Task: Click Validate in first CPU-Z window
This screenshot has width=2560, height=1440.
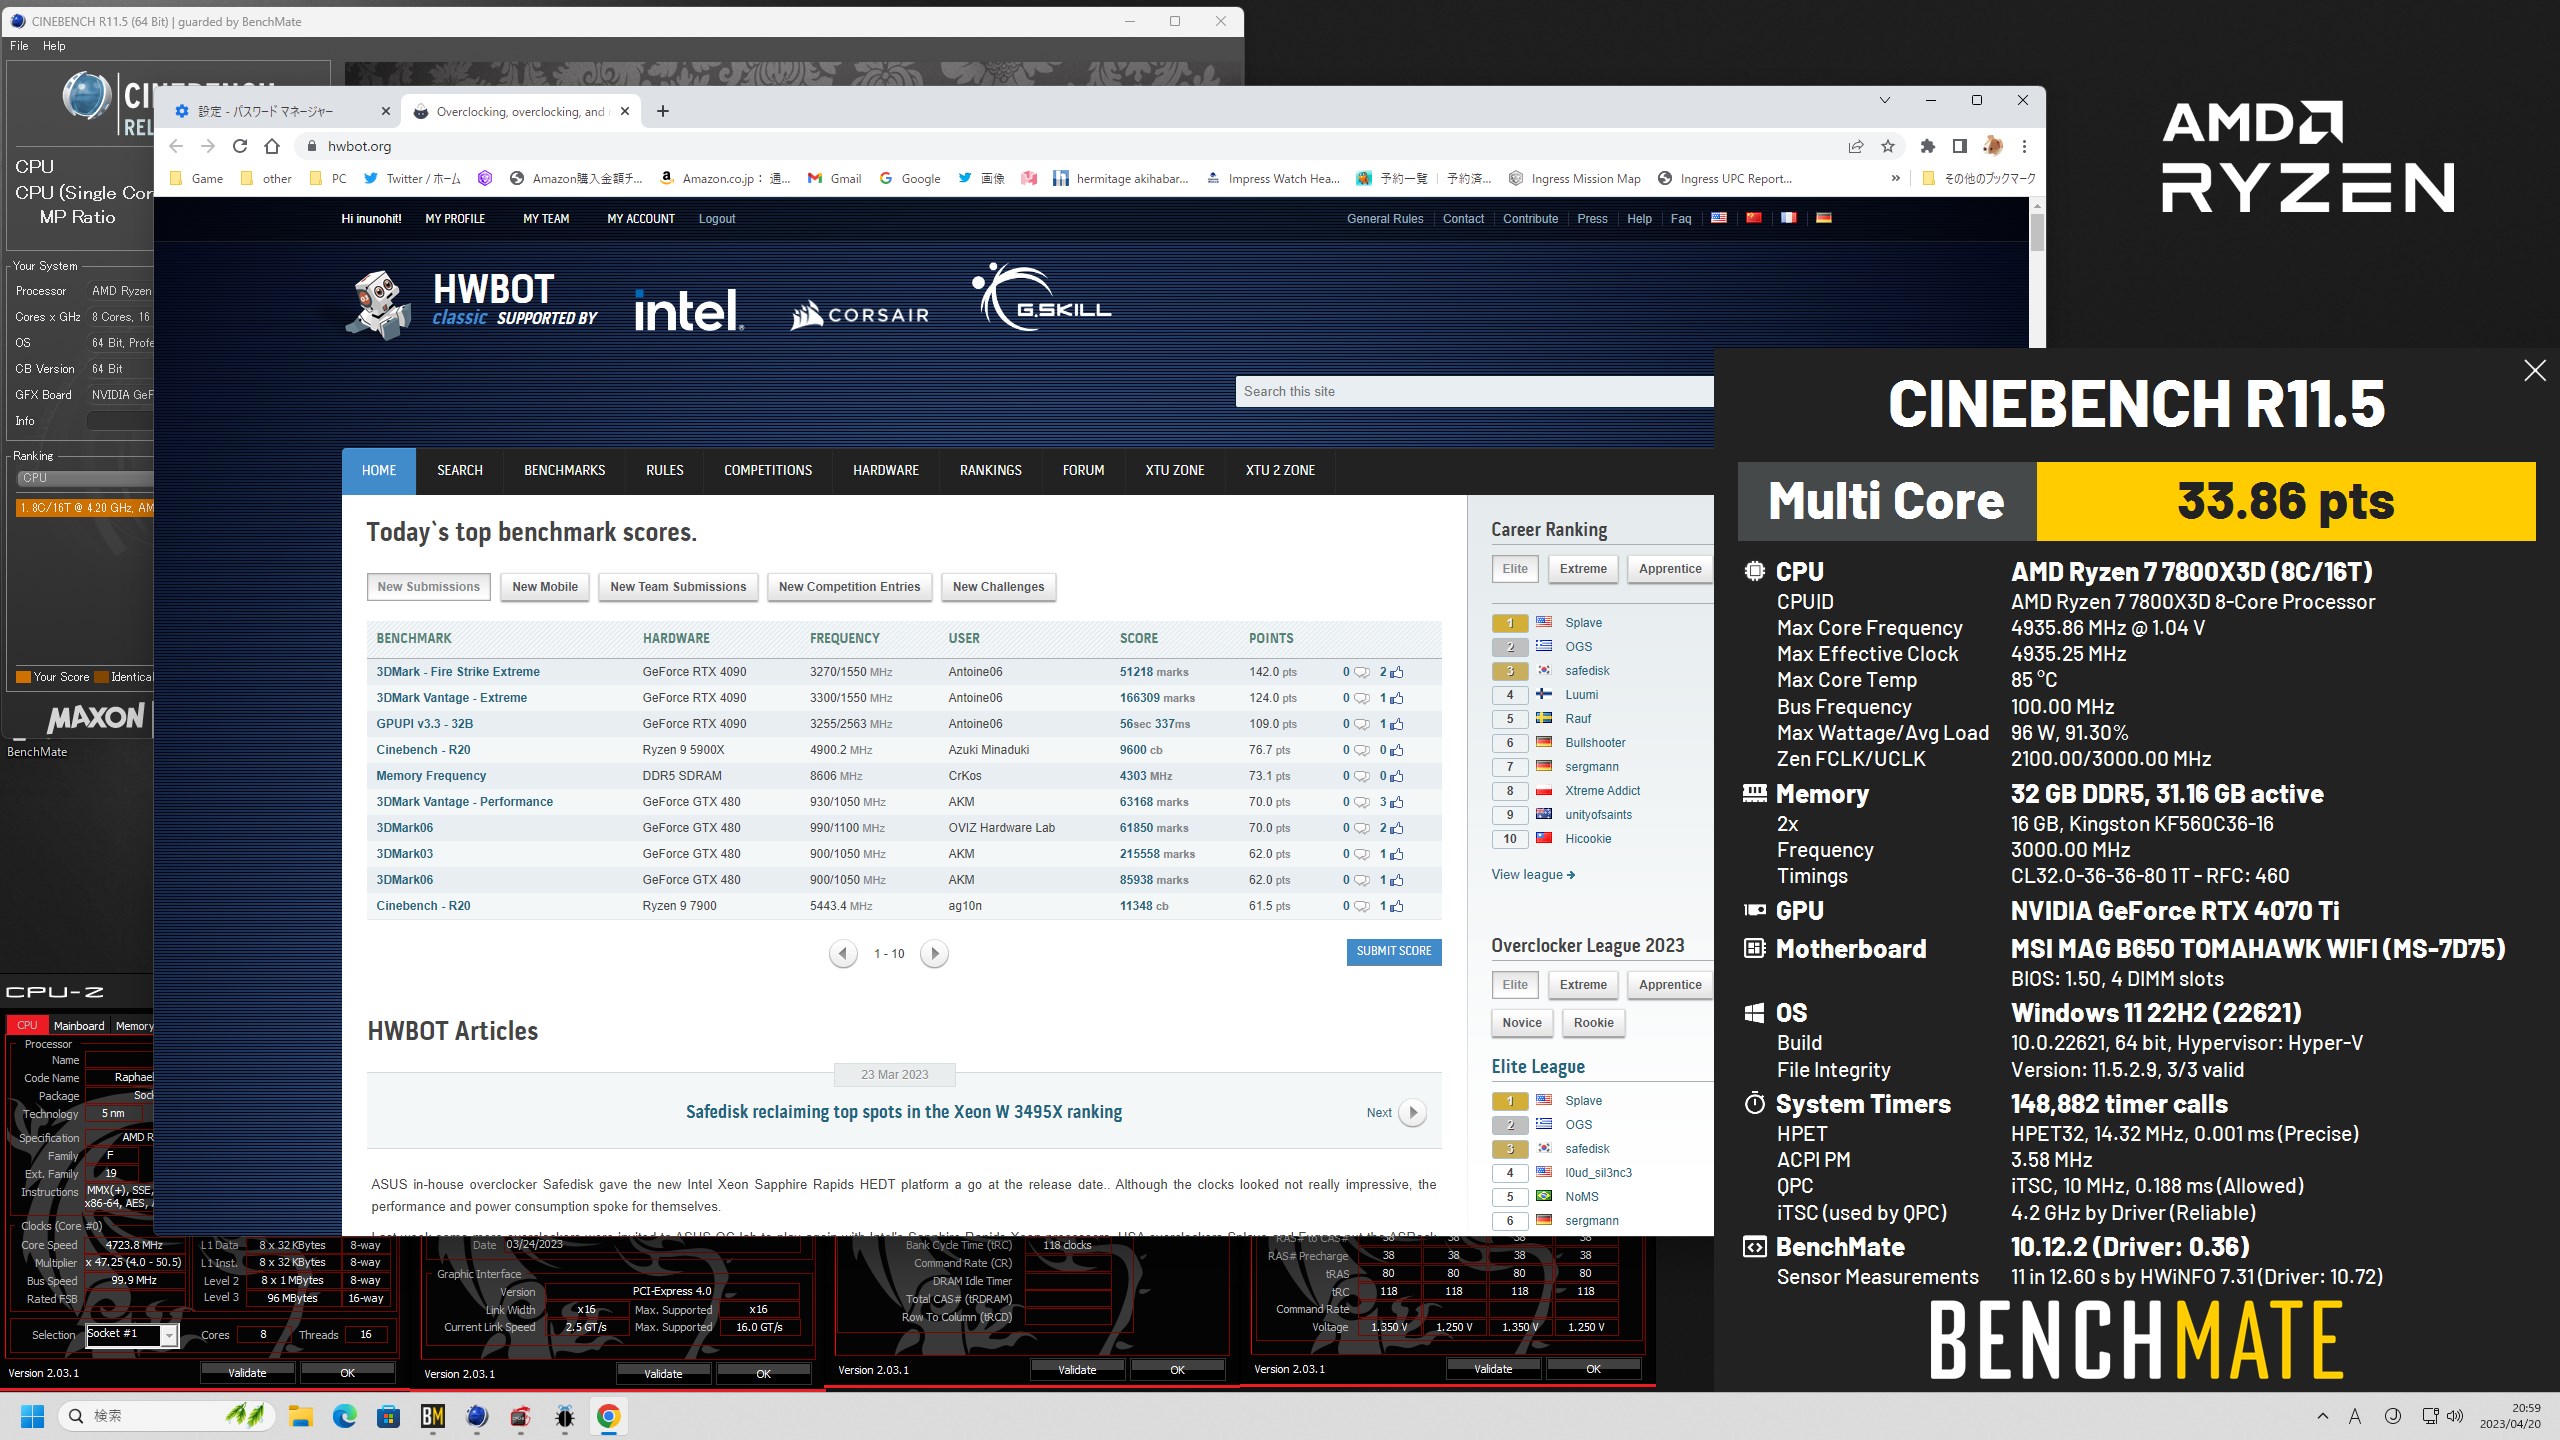Action: point(247,1373)
